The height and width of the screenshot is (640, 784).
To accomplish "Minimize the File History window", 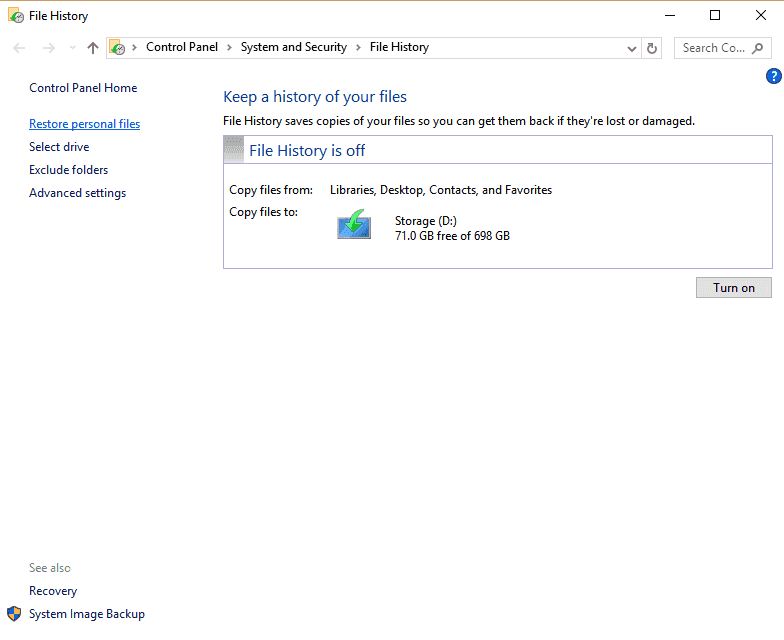I will coord(670,16).
